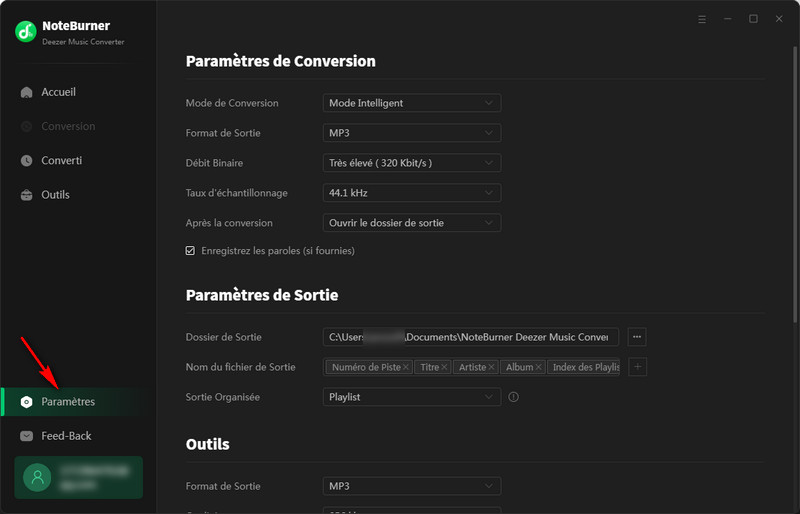Expand the Débit Binaire dropdown
Screen dimensions: 800x514
pos(412,163)
